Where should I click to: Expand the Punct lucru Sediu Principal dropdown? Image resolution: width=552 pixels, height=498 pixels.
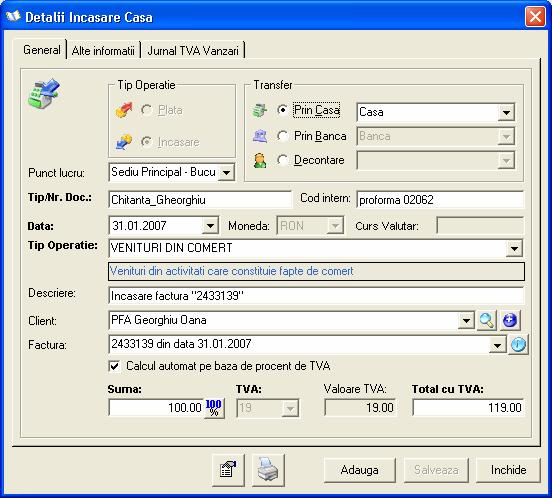pos(226,172)
